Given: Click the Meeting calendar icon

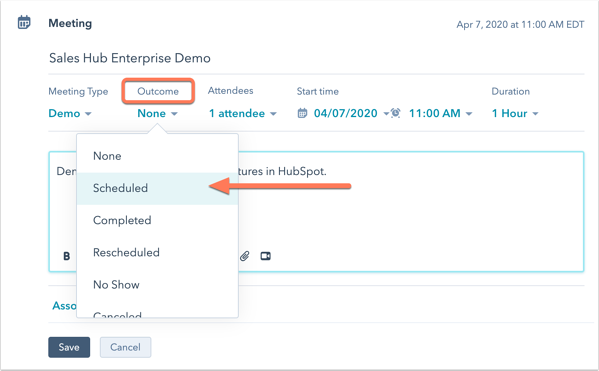Looking at the screenshot, I should tap(24, 23).
